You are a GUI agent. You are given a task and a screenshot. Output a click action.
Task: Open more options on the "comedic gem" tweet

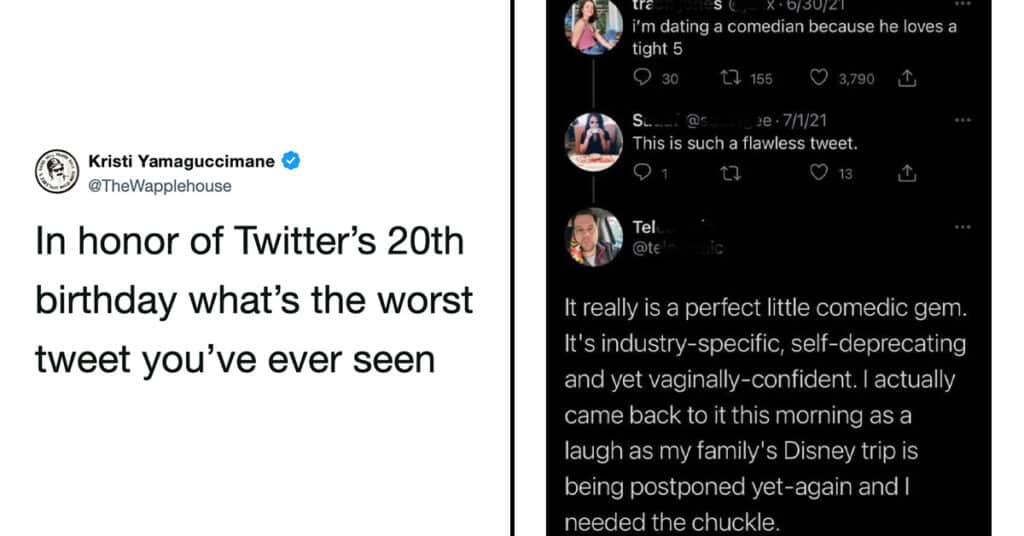coord(963,227)
